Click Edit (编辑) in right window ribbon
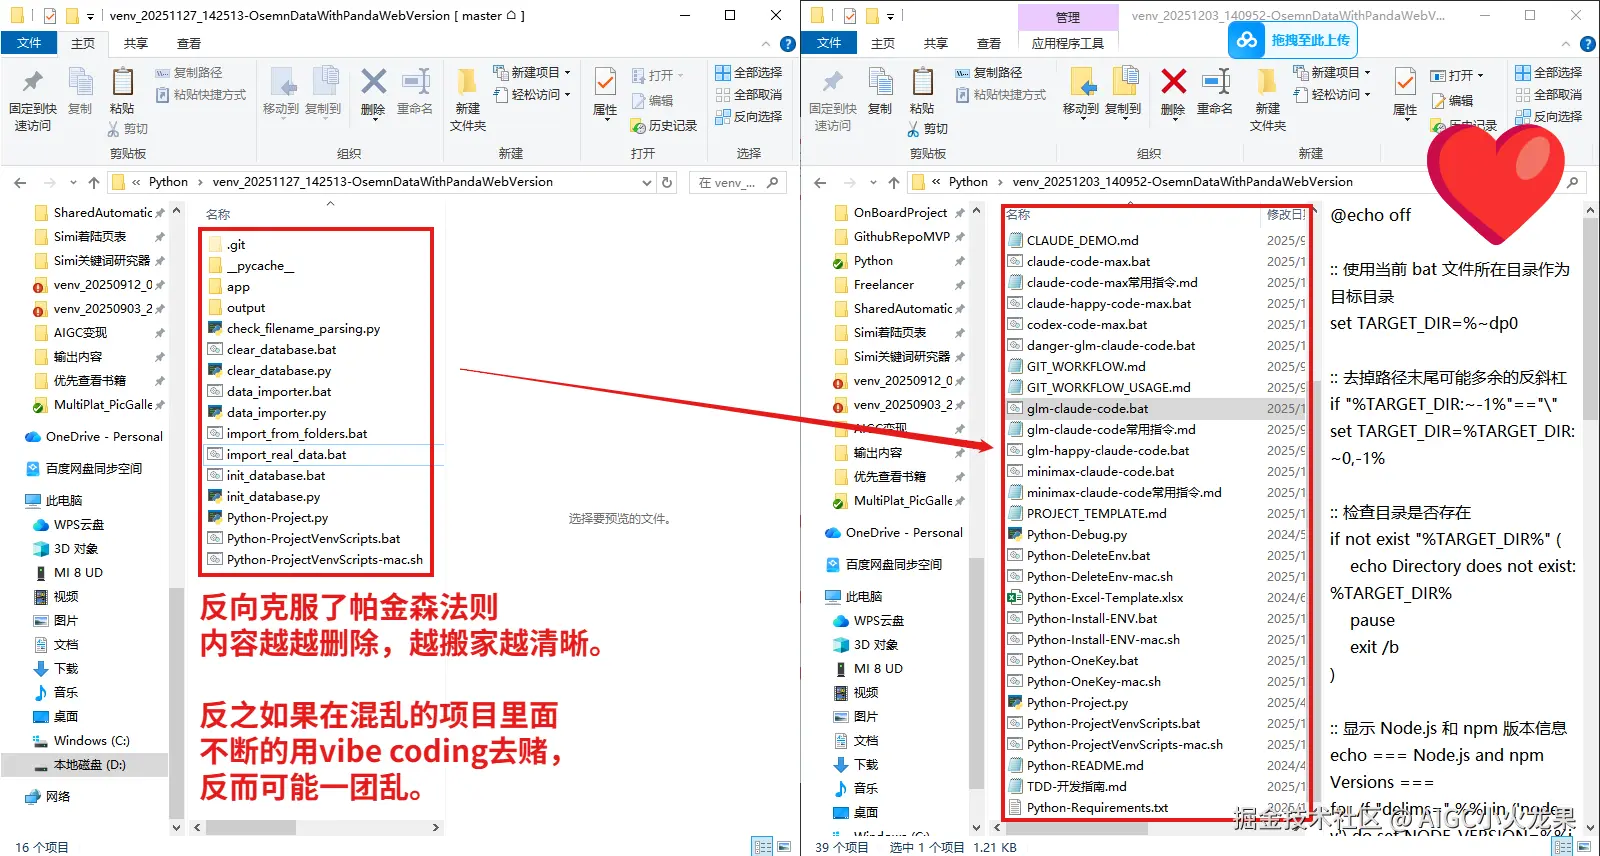The height and width of the screenshot is (856, 1600). [1452, 100]
